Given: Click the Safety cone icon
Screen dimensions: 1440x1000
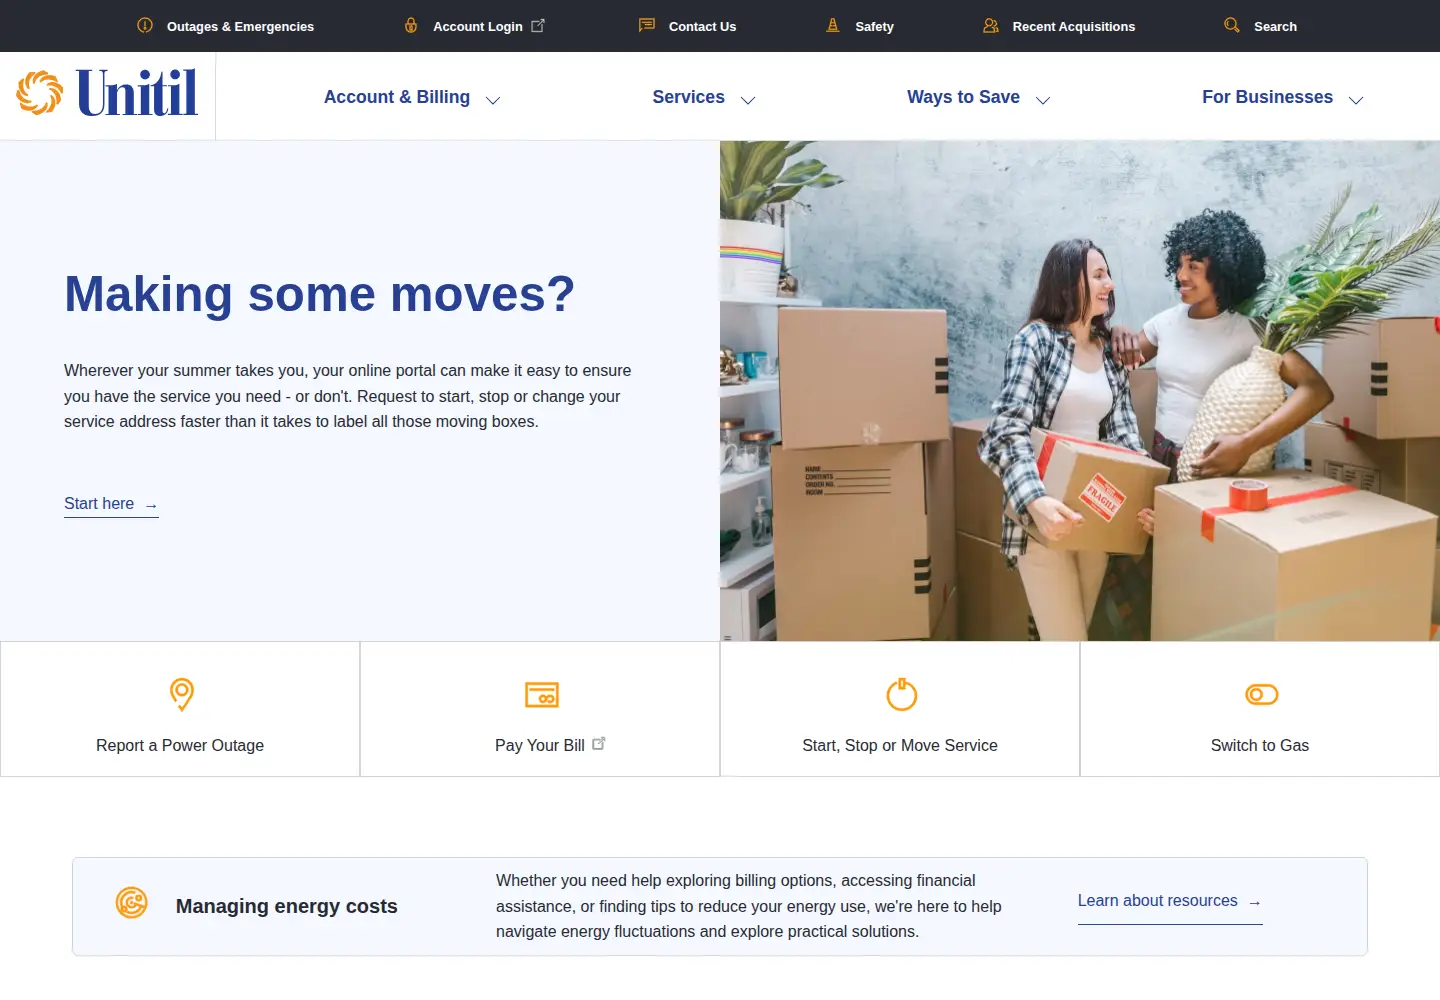Looking at the screenshot, I should coord(833,25).
